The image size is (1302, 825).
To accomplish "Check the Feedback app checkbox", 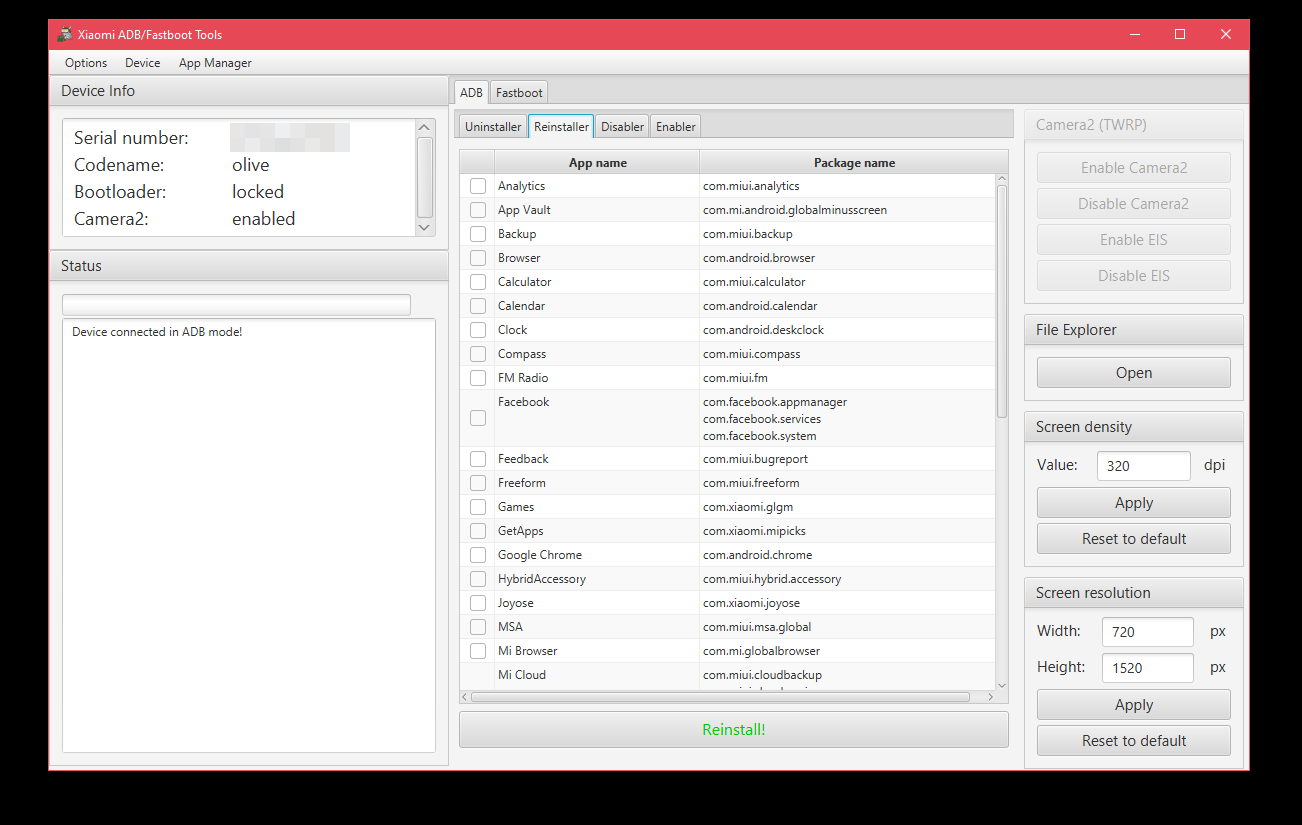I will pos(478,459).
